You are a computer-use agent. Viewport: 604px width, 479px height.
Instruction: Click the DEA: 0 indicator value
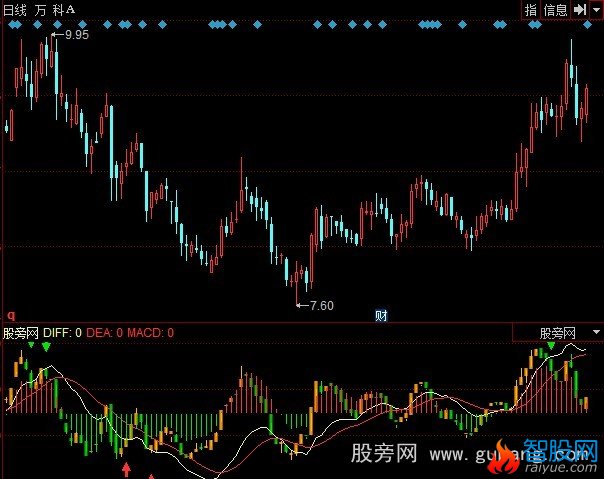point(104,333)
